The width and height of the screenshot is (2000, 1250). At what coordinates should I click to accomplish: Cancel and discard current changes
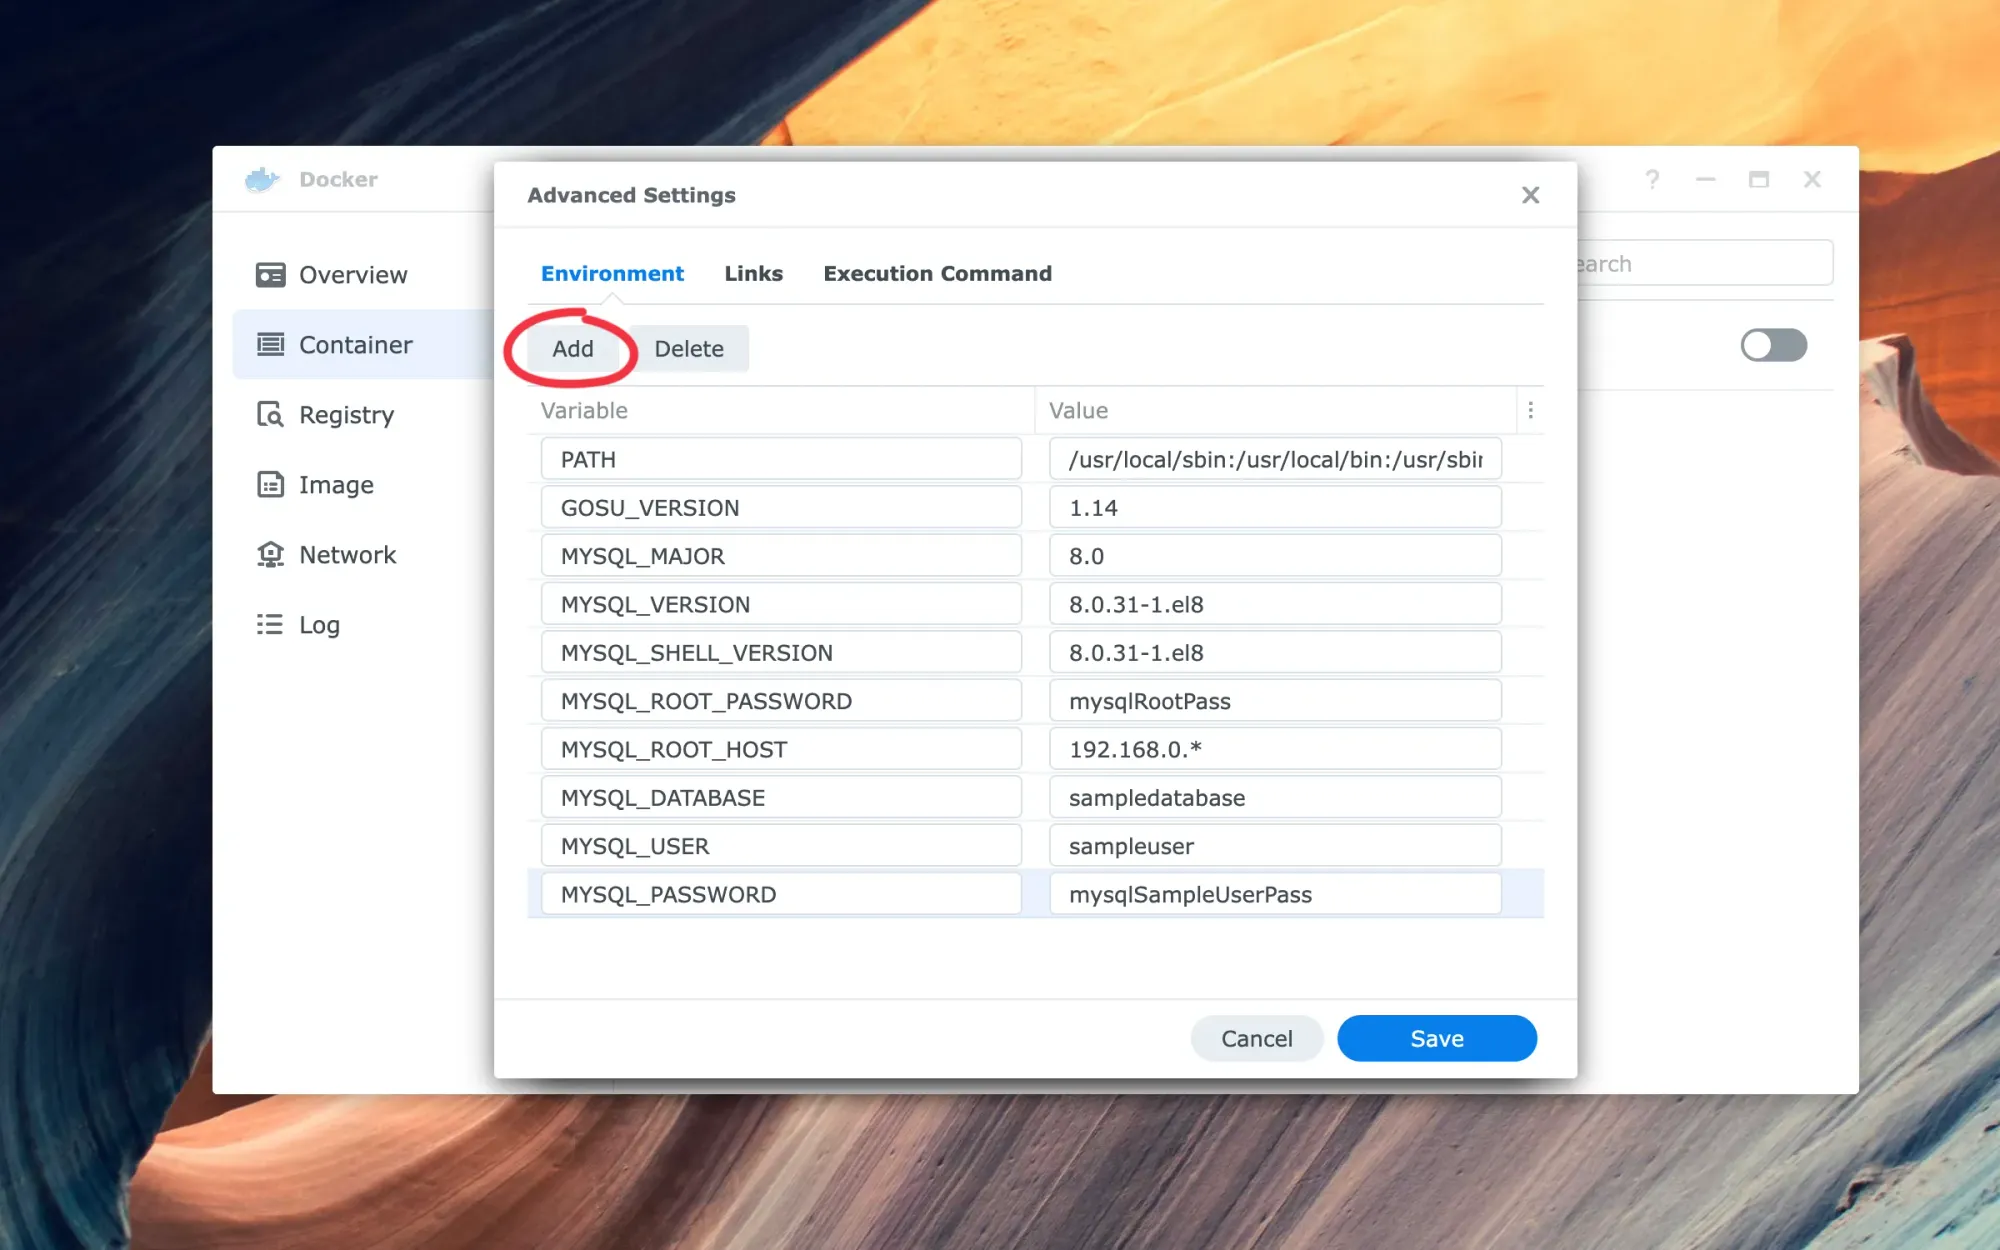point(1257,1038)
